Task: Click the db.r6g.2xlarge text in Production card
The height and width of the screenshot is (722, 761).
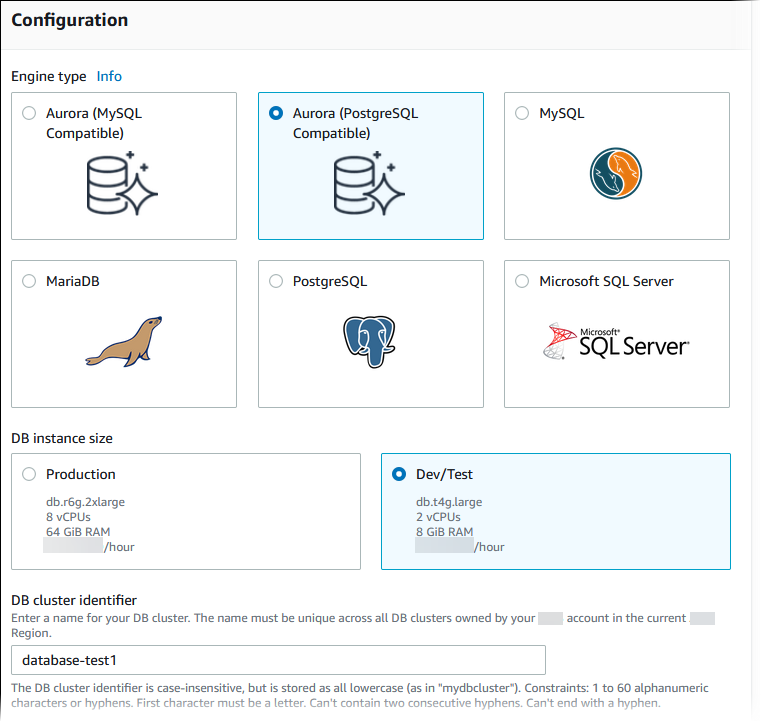Action: [x=85, y=502]
